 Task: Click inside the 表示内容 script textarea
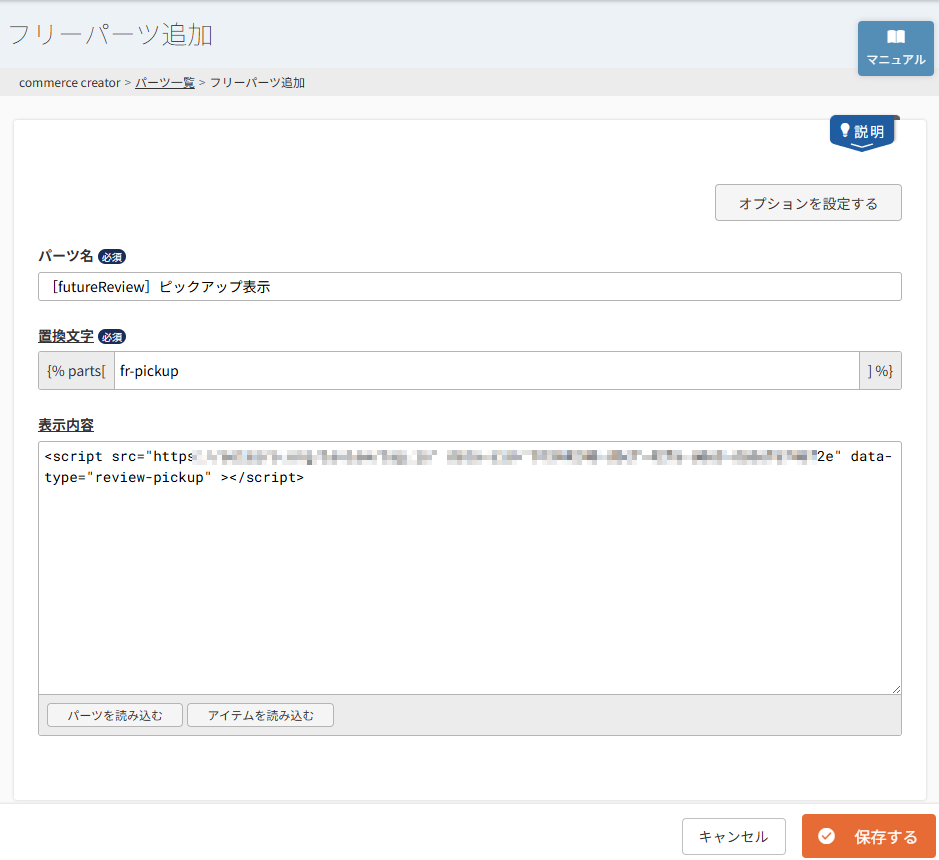click(470, 568)
